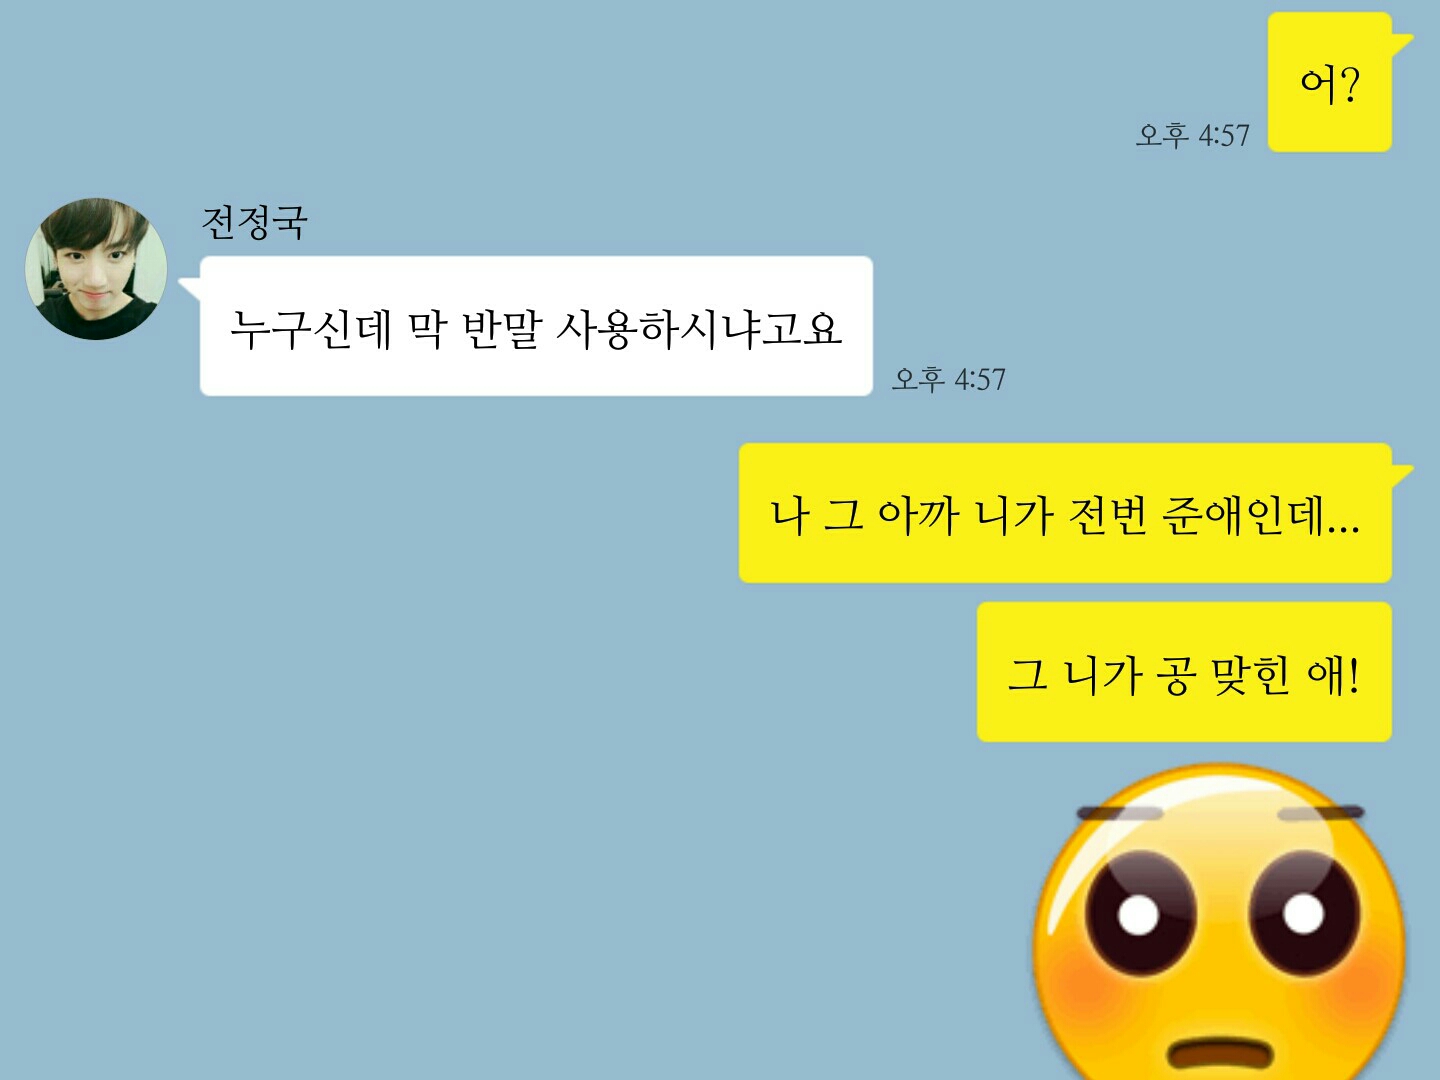
Task: Tap the word '전번' in the yellow message
Action: click(1107, 515)
